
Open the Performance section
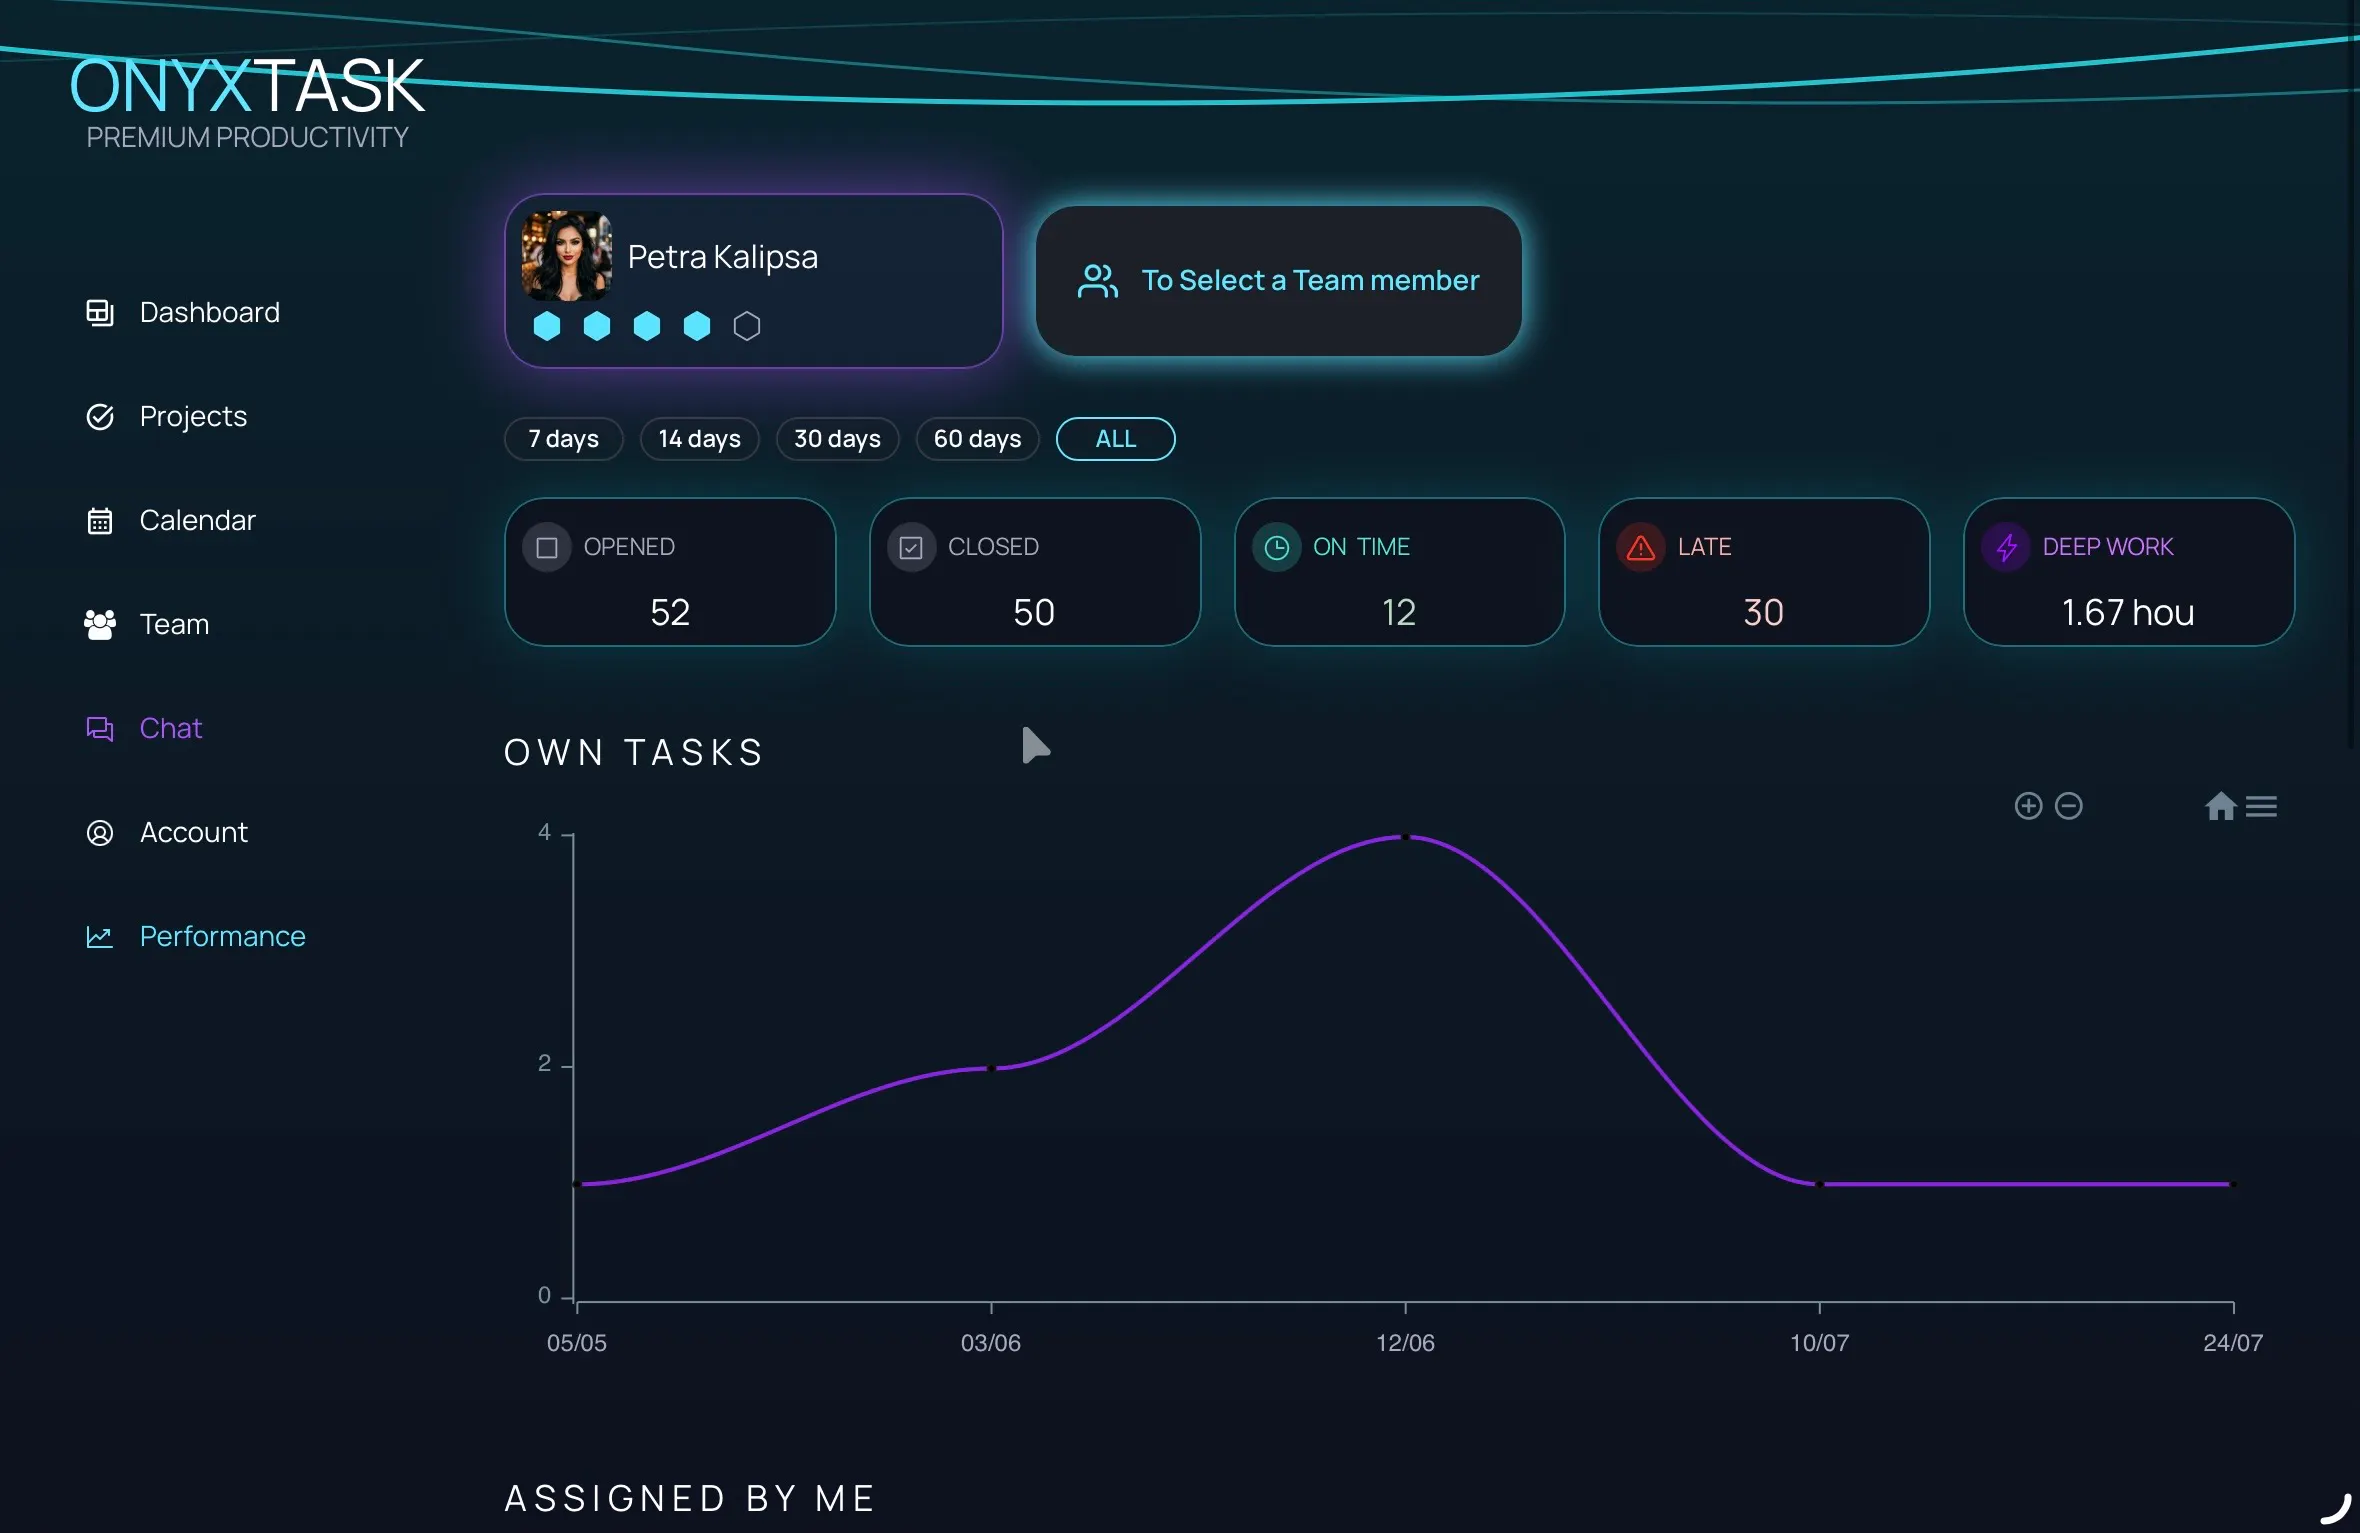tap(223, 937)
